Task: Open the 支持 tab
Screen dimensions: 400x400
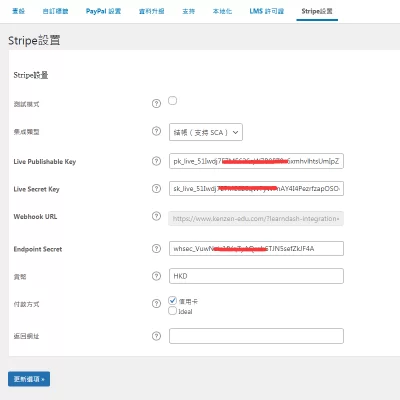Action: click(x=188, y=11)
